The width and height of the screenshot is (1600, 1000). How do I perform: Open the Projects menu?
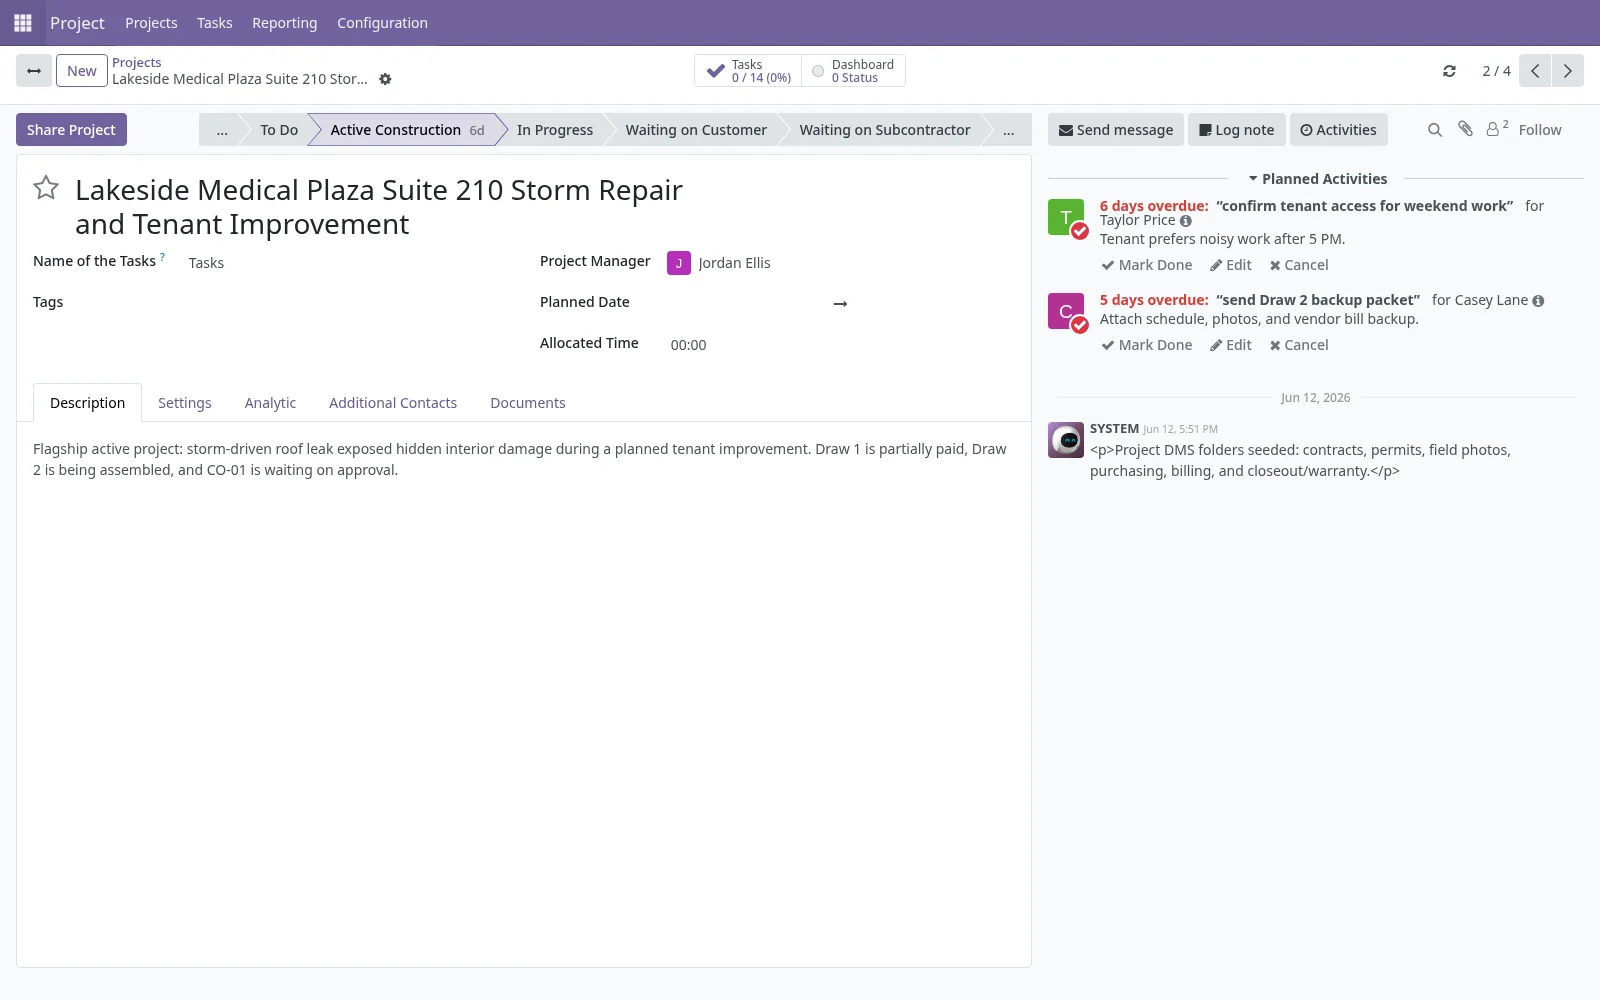click(x=151, y=23)
